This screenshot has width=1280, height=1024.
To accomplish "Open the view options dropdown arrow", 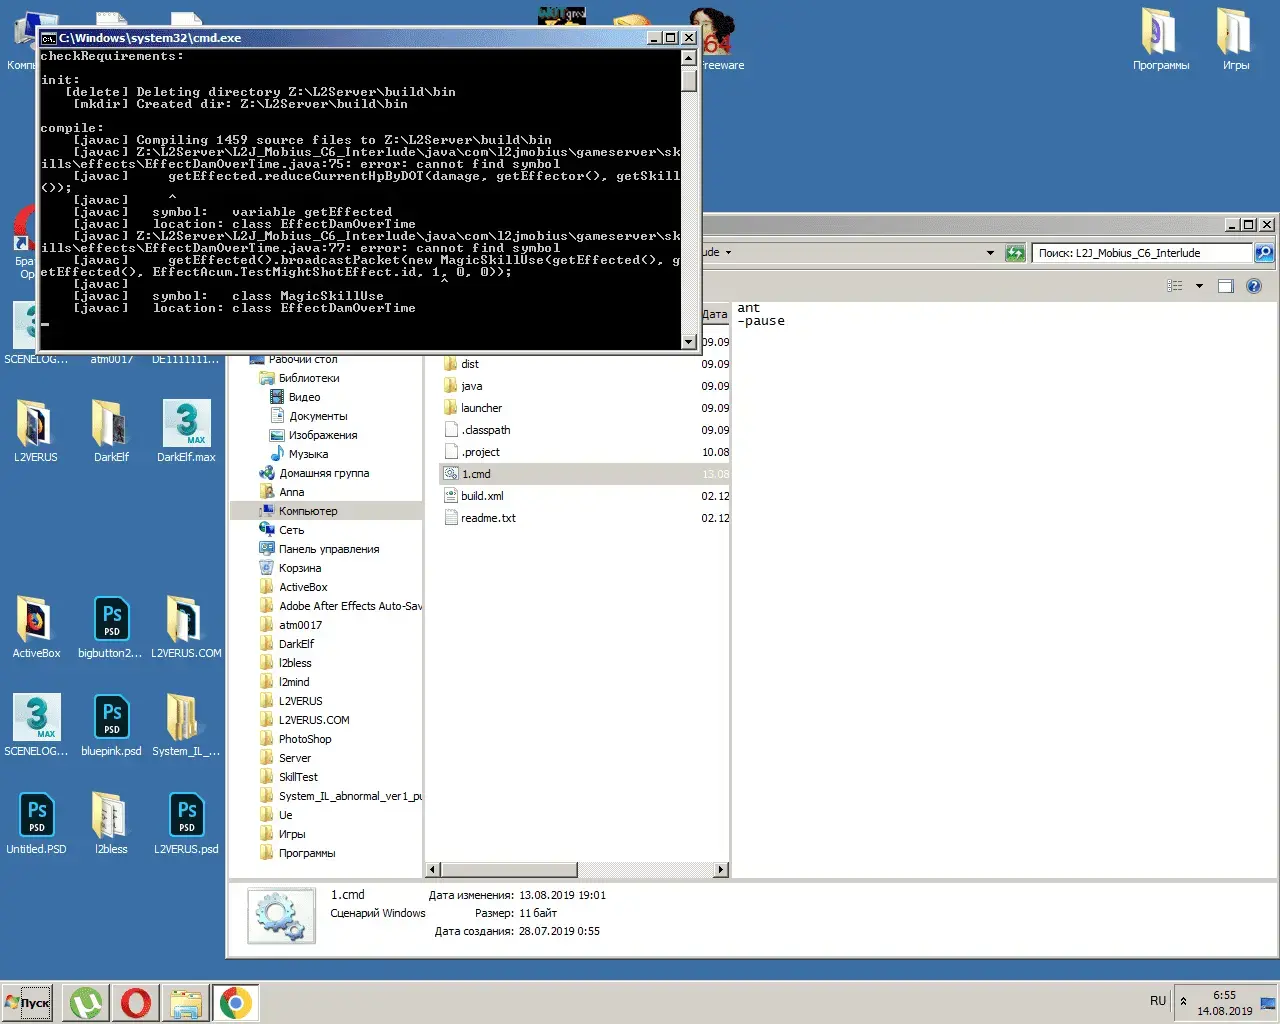I will click(1199, 286).
